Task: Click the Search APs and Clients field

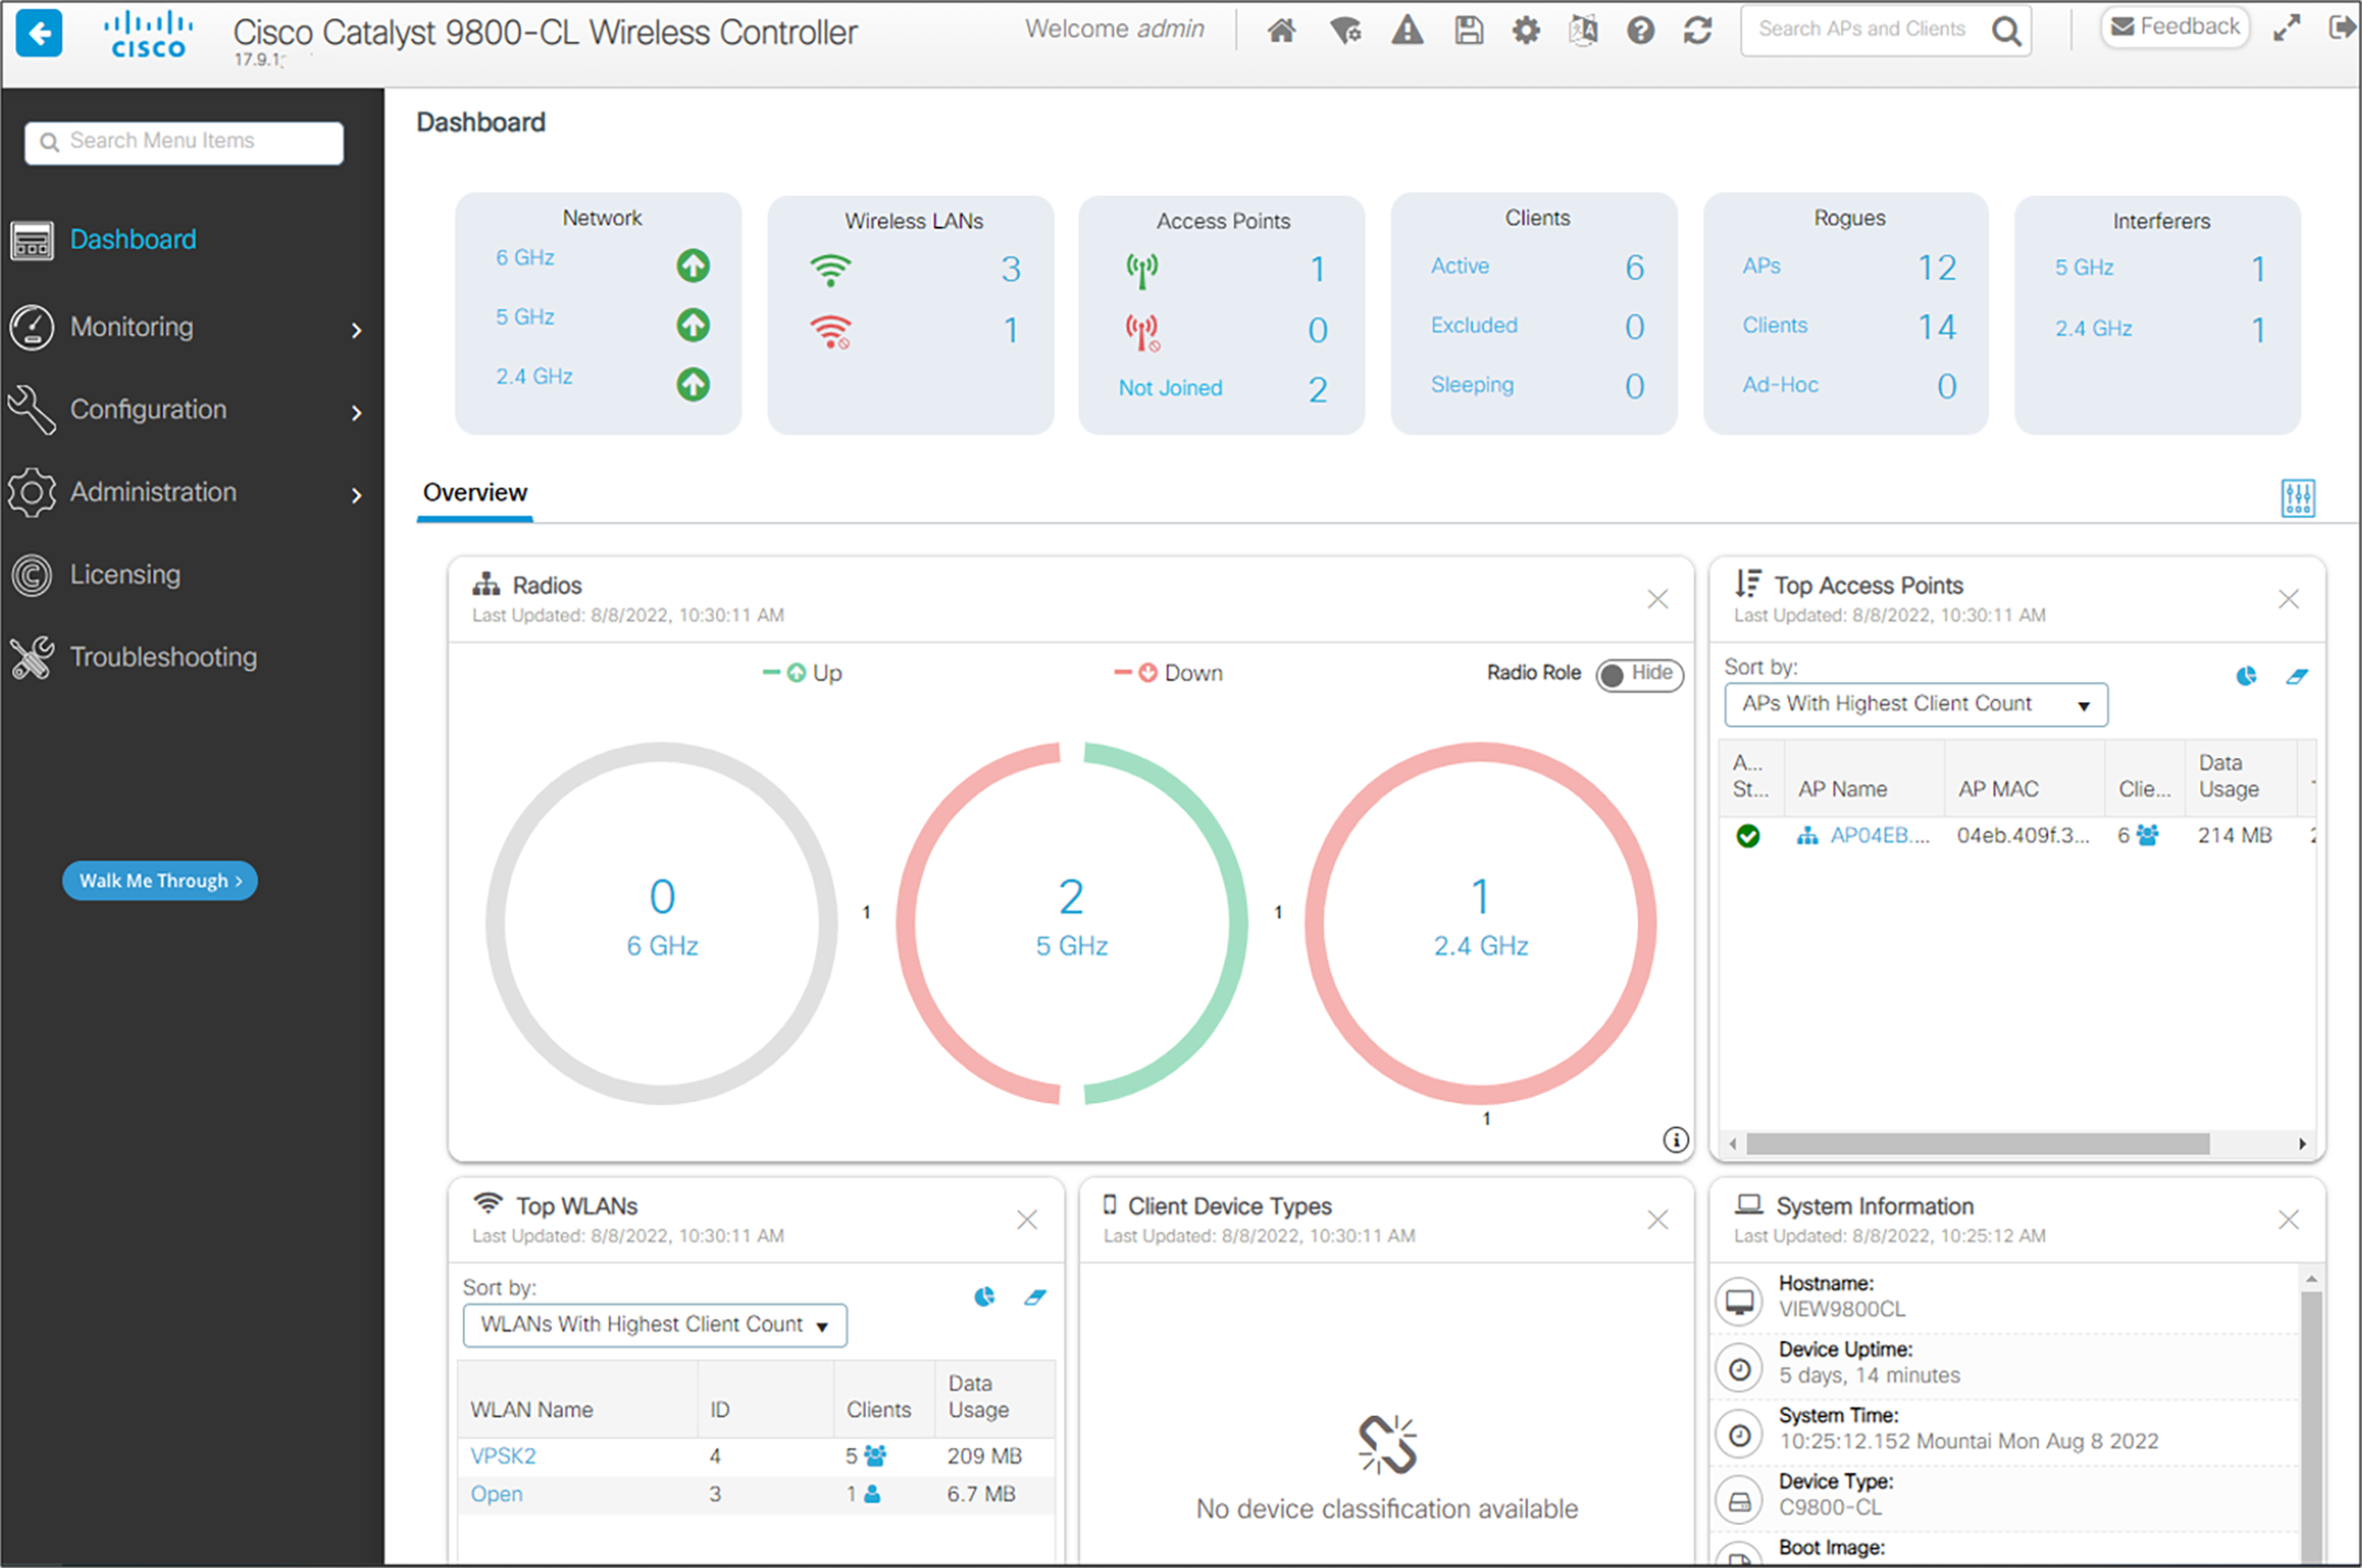Action: [x=1861, y=30]
